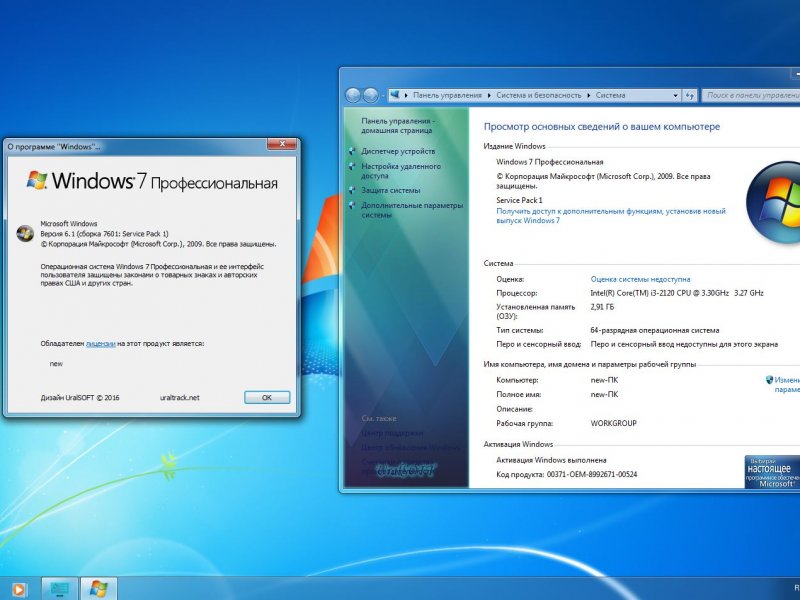Click the computer icon in the address bar
This screenshot has height=600, width=800.
point(394,95)
